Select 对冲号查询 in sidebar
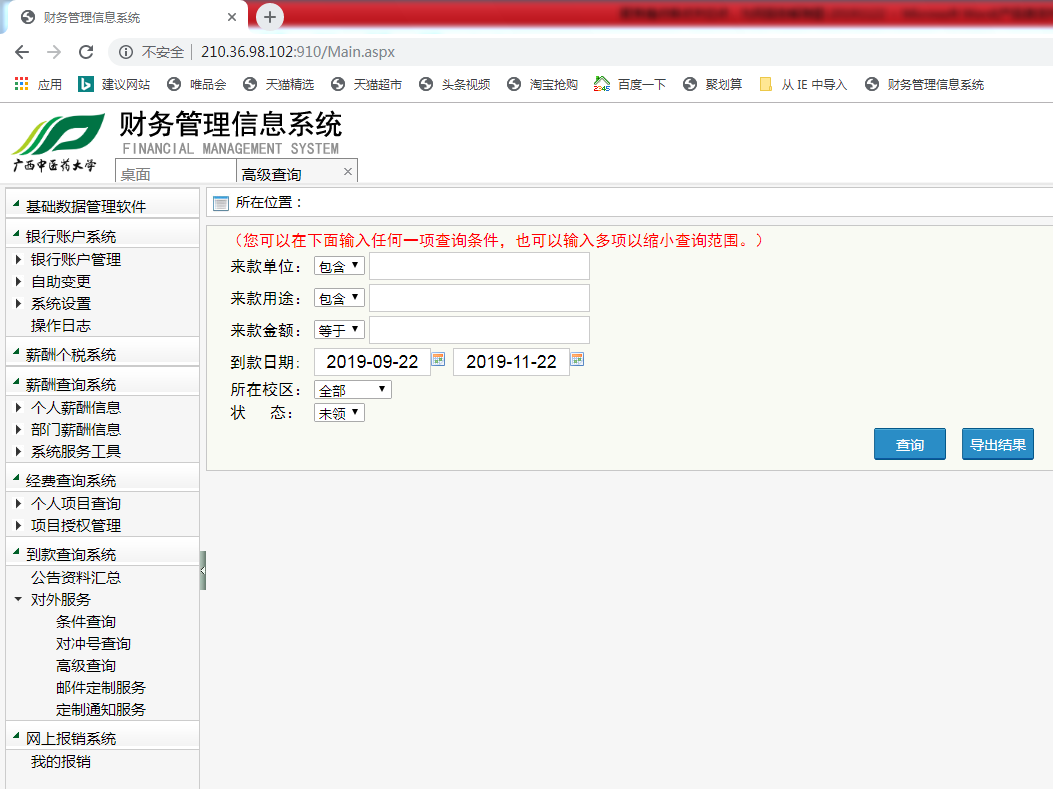The width and height of the screenshot is (1053, 789). (93, 644)
